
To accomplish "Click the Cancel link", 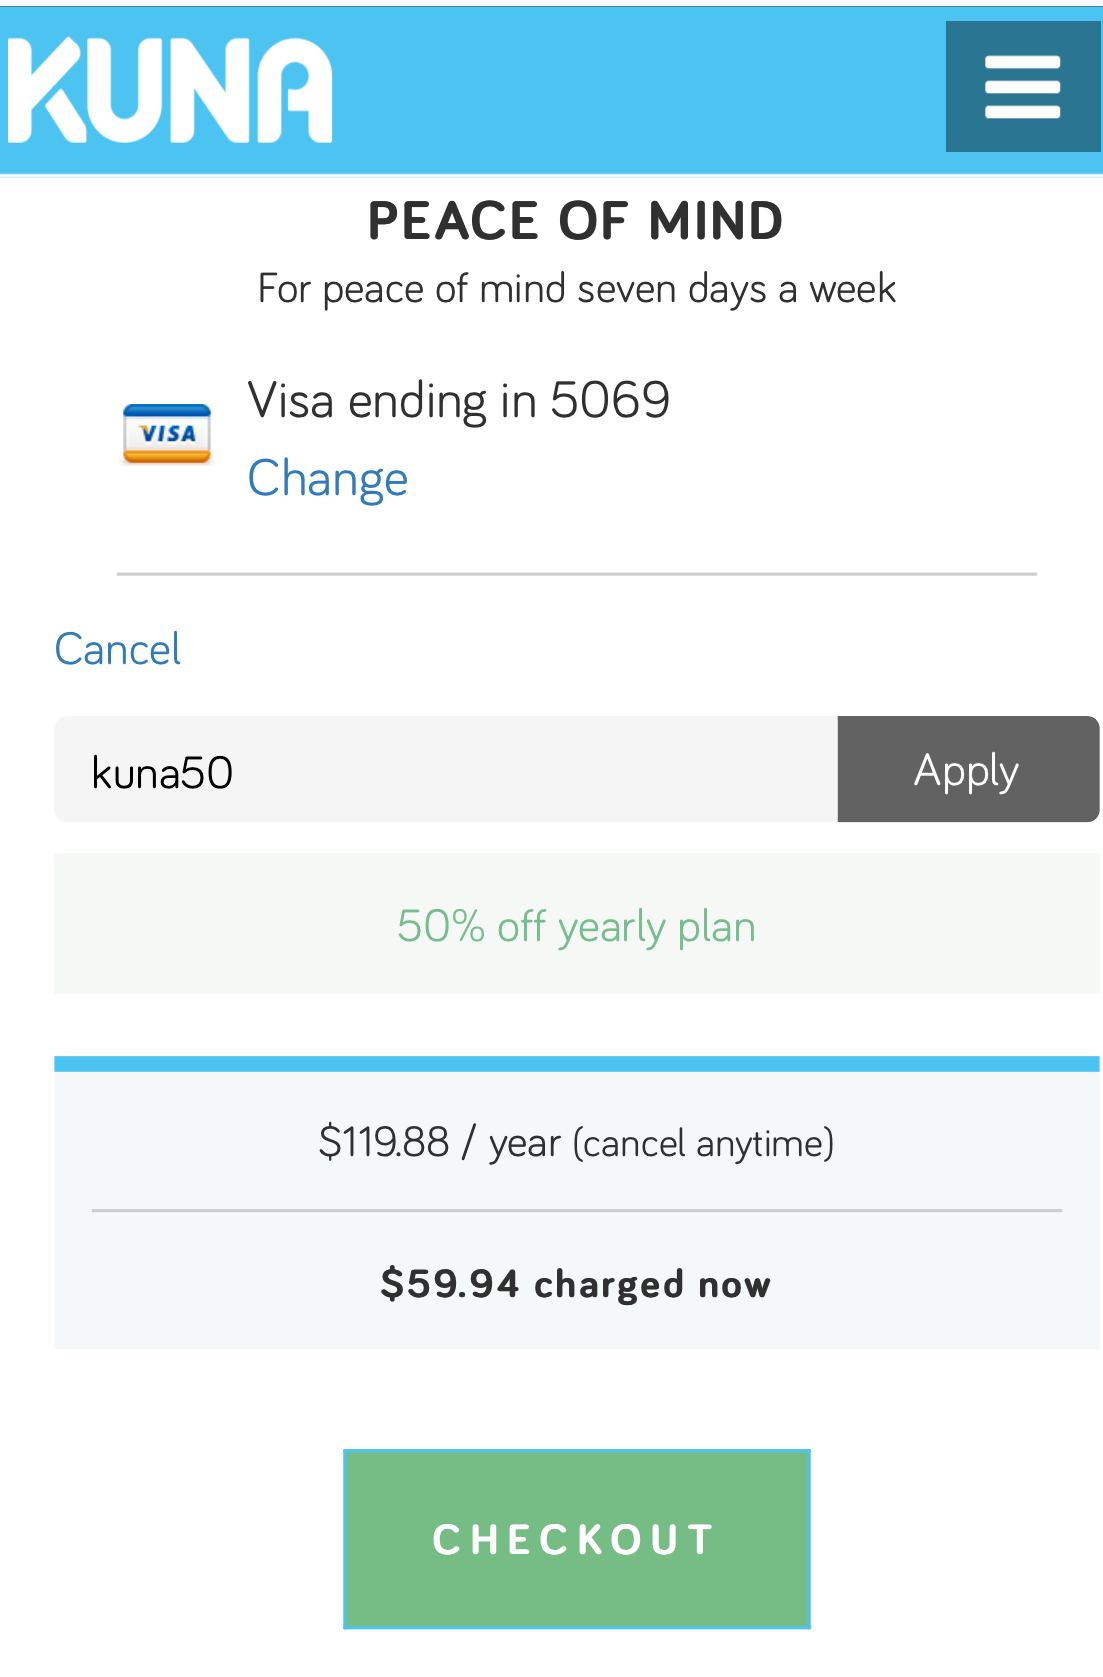I will tap(118, 650).
